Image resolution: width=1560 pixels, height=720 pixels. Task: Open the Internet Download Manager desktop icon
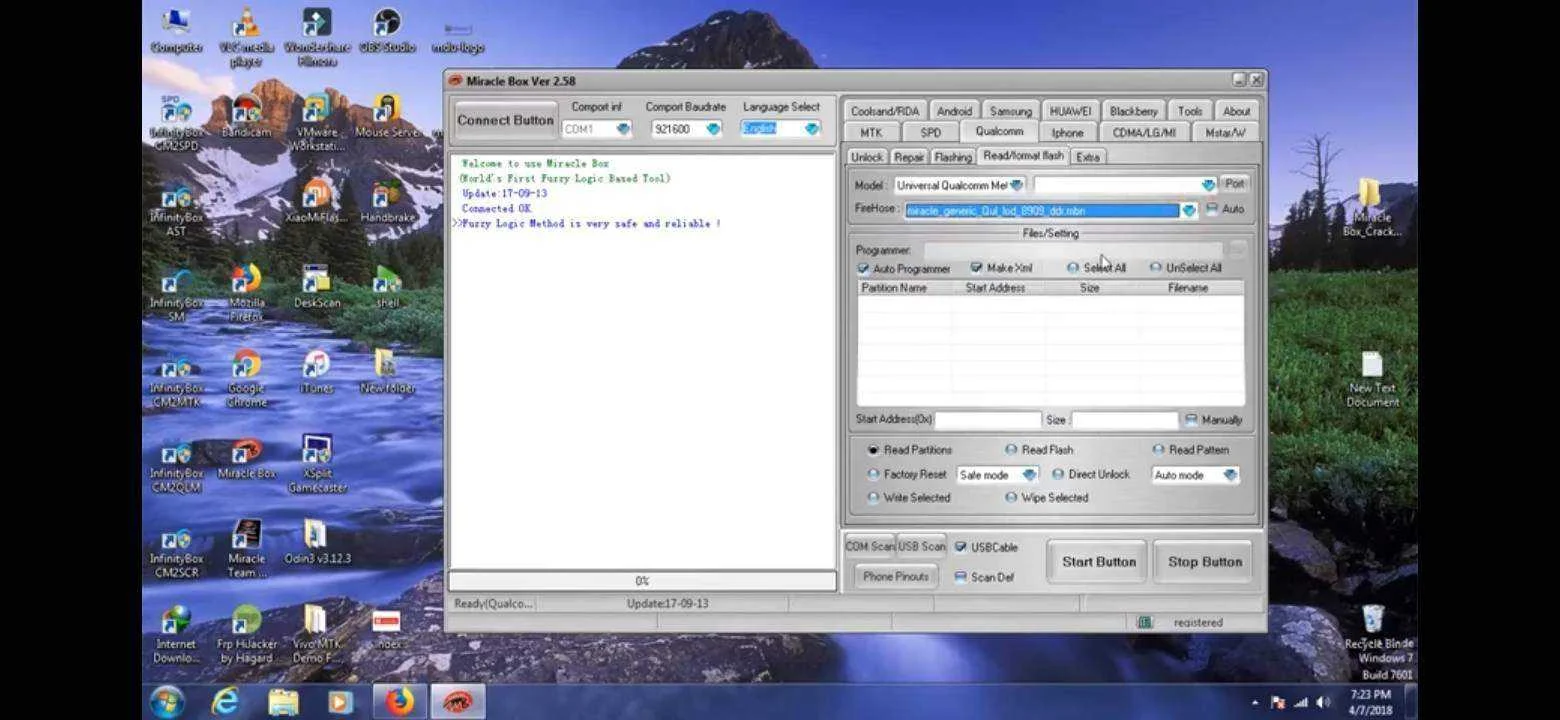pos(176,635)
